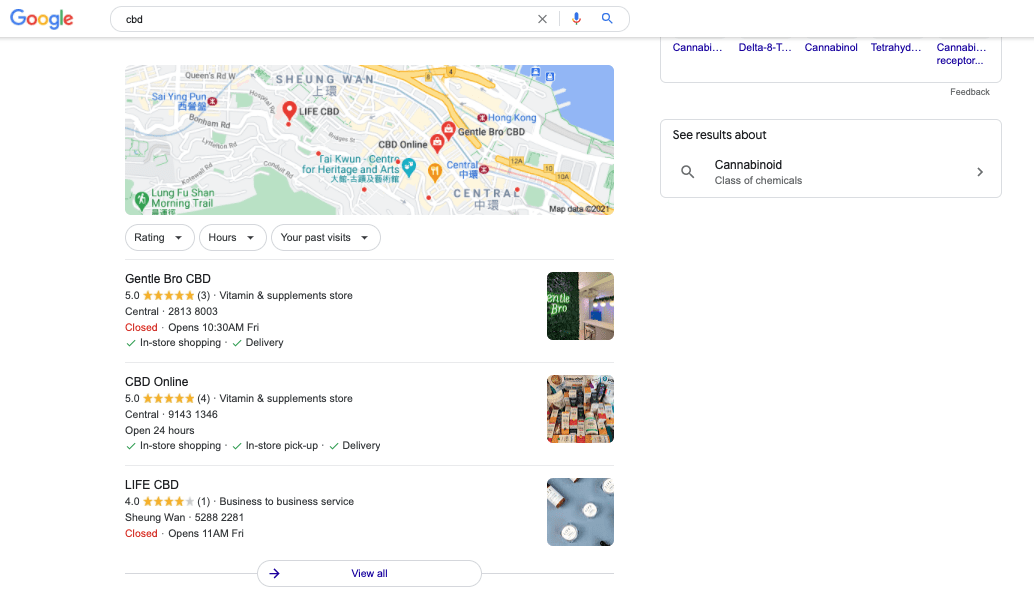Select the CBD Online map pin
Screen dimensions: 1034x616
(x=437, y=142)
